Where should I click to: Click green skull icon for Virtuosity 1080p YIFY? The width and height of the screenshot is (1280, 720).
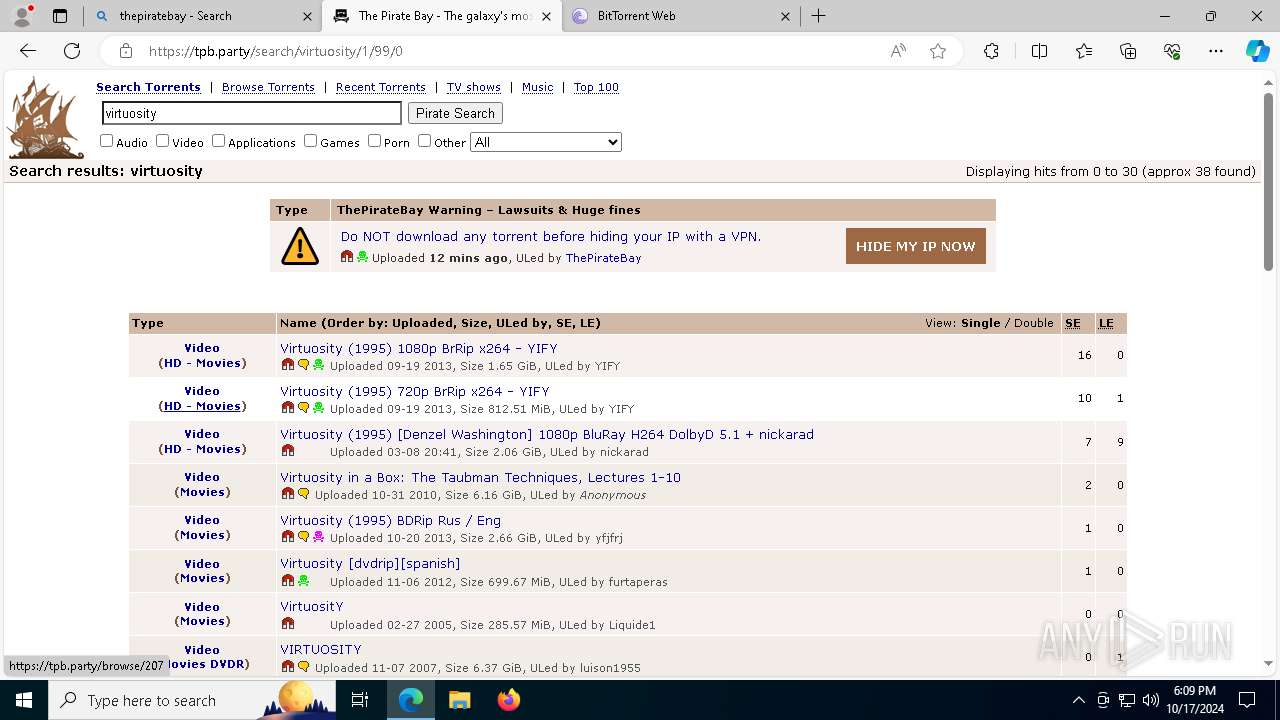pyautogui.click(x=318, y=365)
